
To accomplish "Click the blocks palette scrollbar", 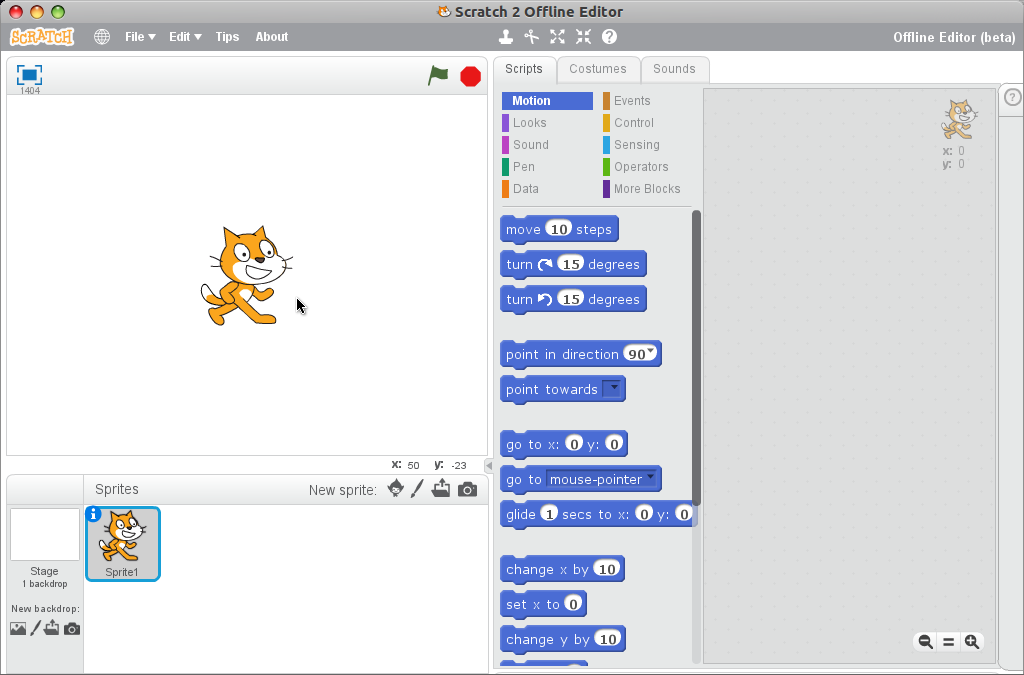I will [696, 357].
